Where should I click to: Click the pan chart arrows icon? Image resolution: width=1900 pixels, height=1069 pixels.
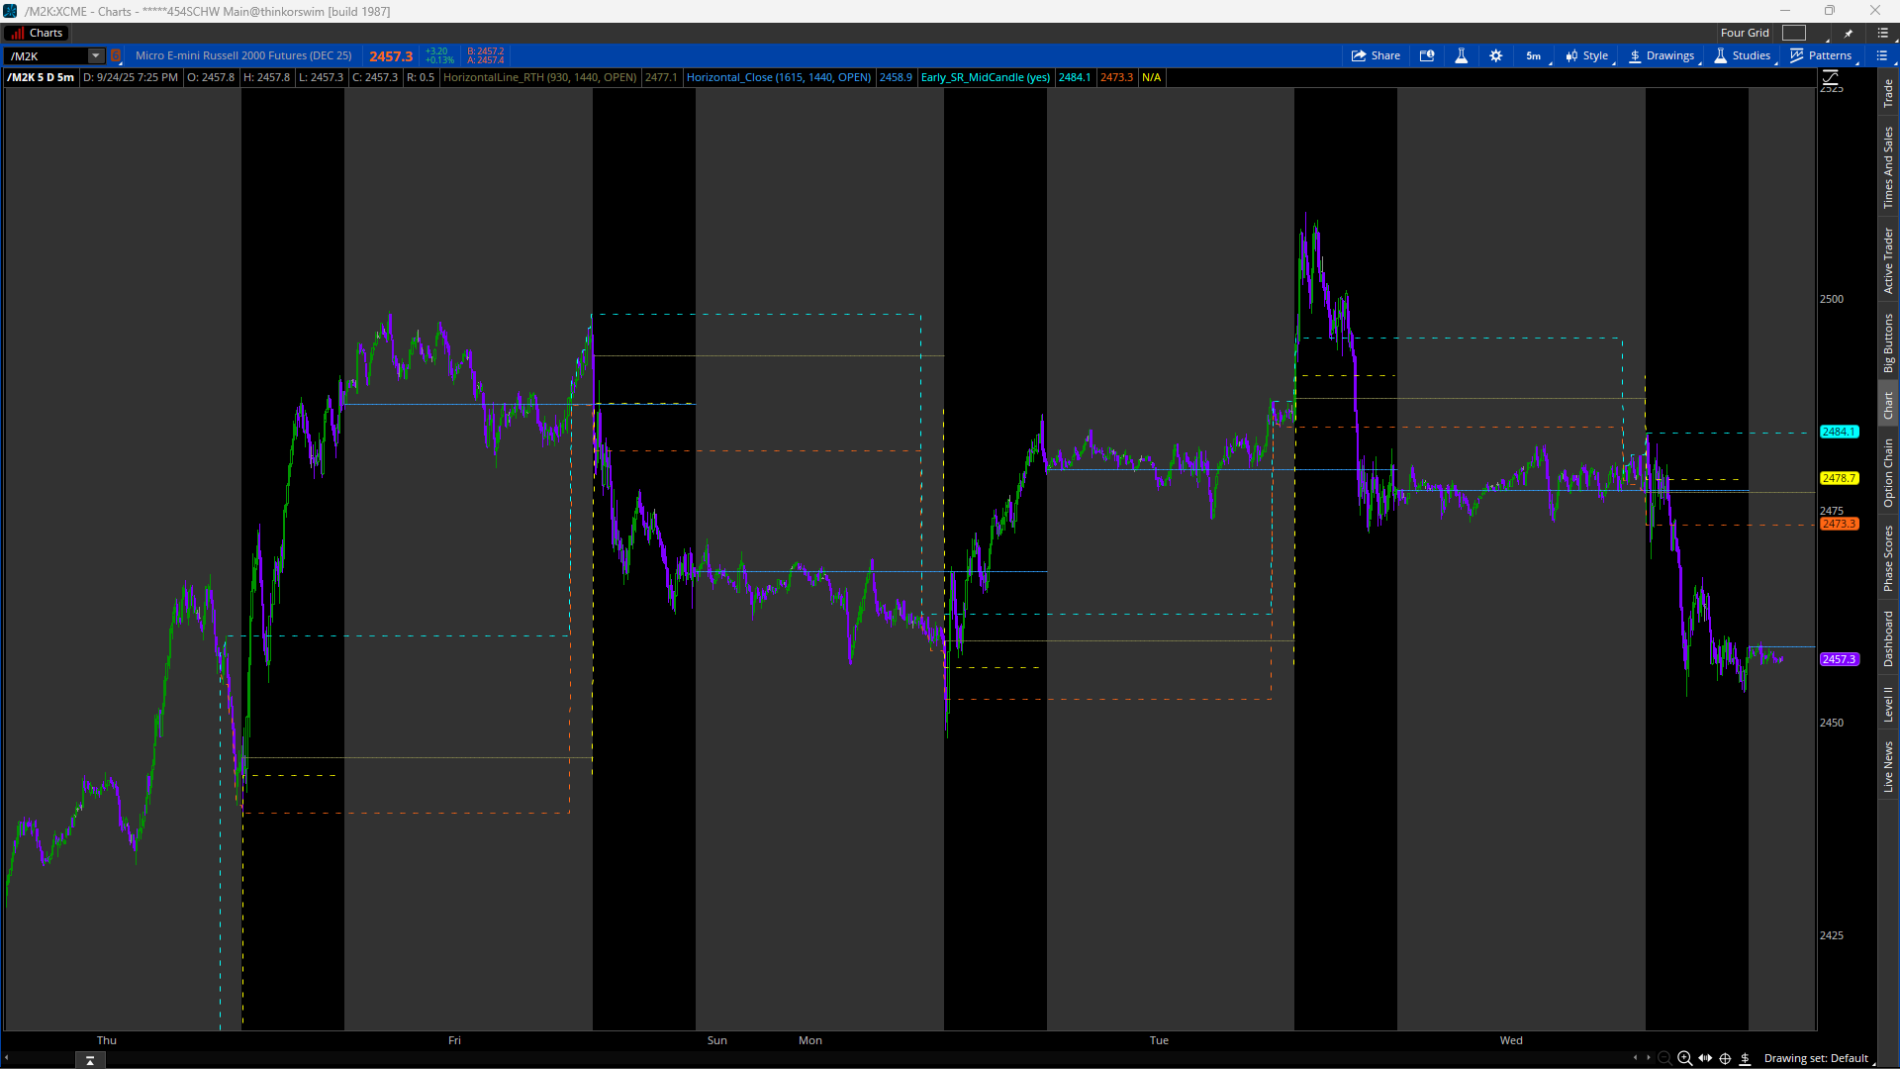click(x=1705, y=1058)
